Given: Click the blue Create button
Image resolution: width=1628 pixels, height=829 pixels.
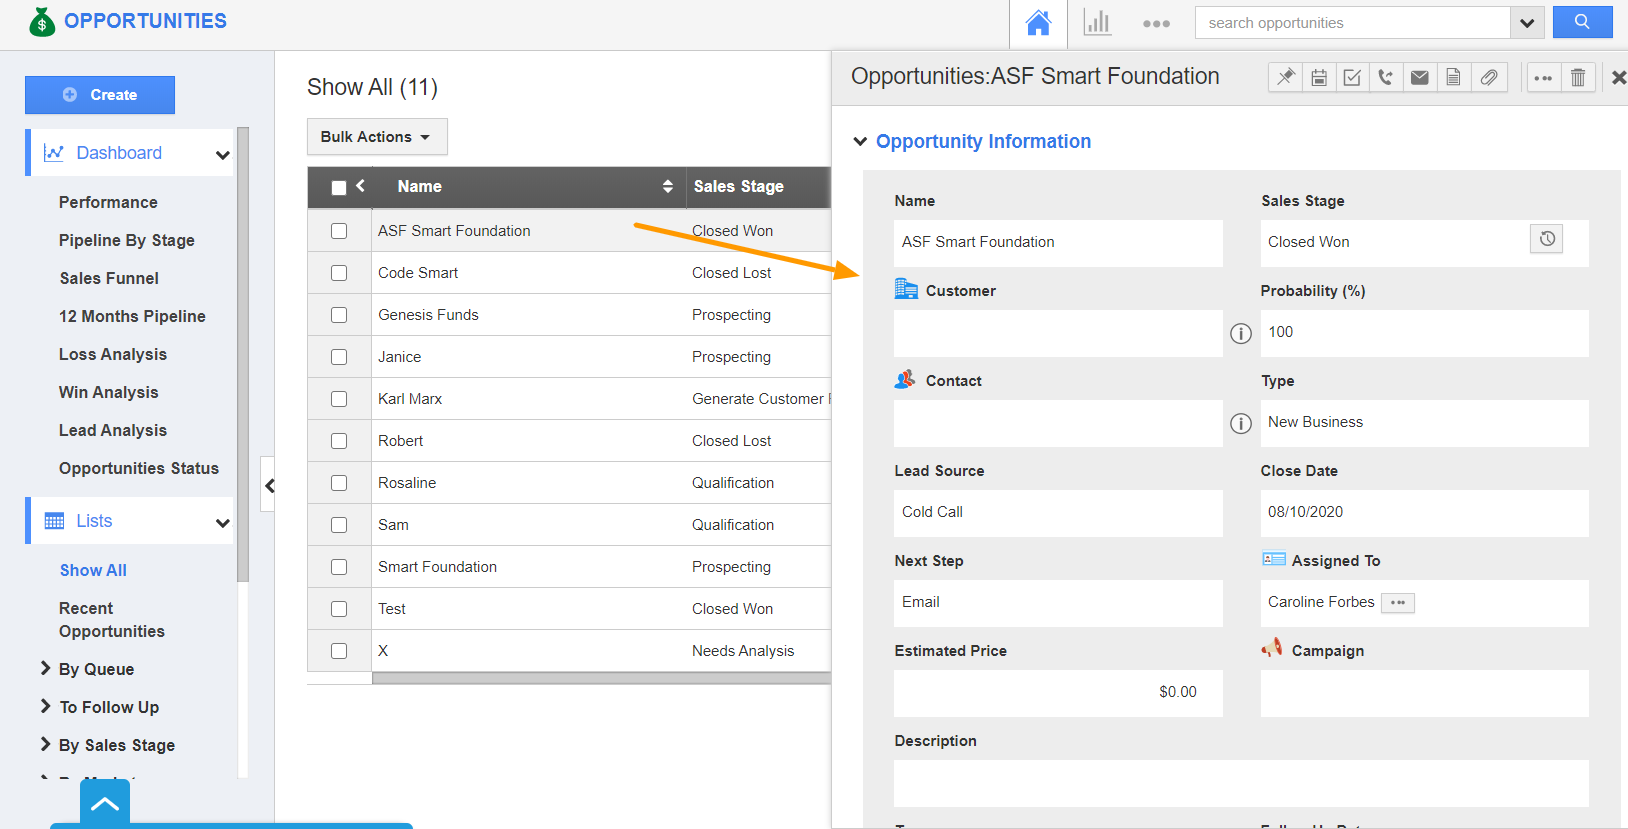Looking at the screenshot, I should [x=100, y=95].
